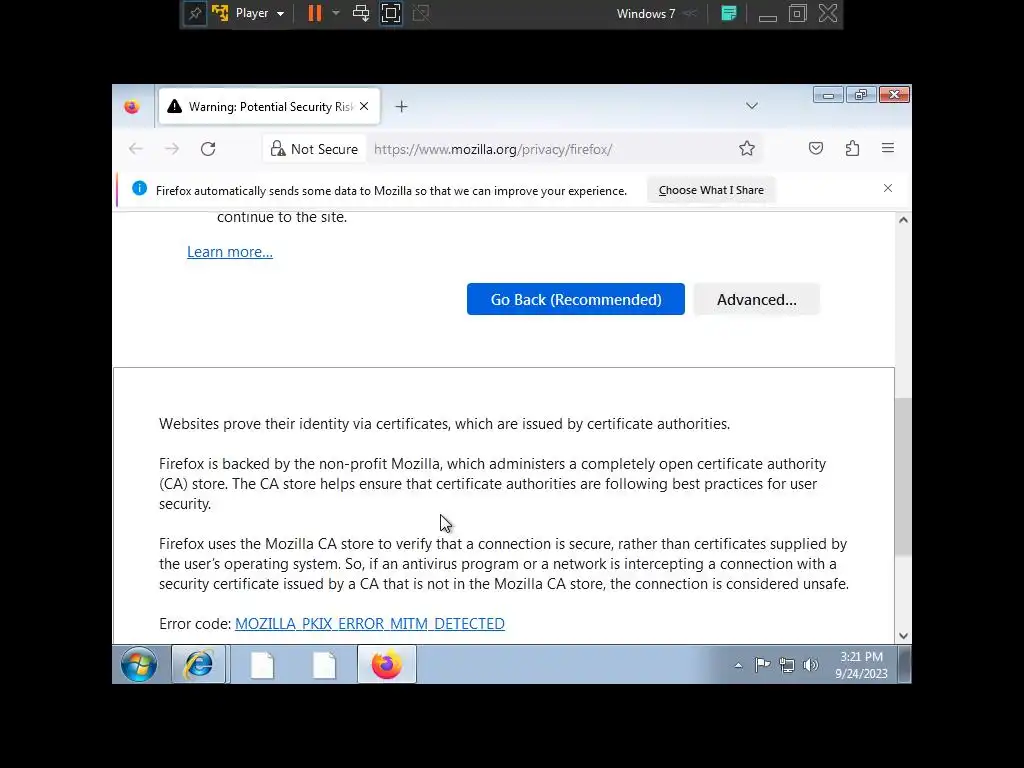
Task: Open the Action Center flag icon
Action: pos(762,665)
